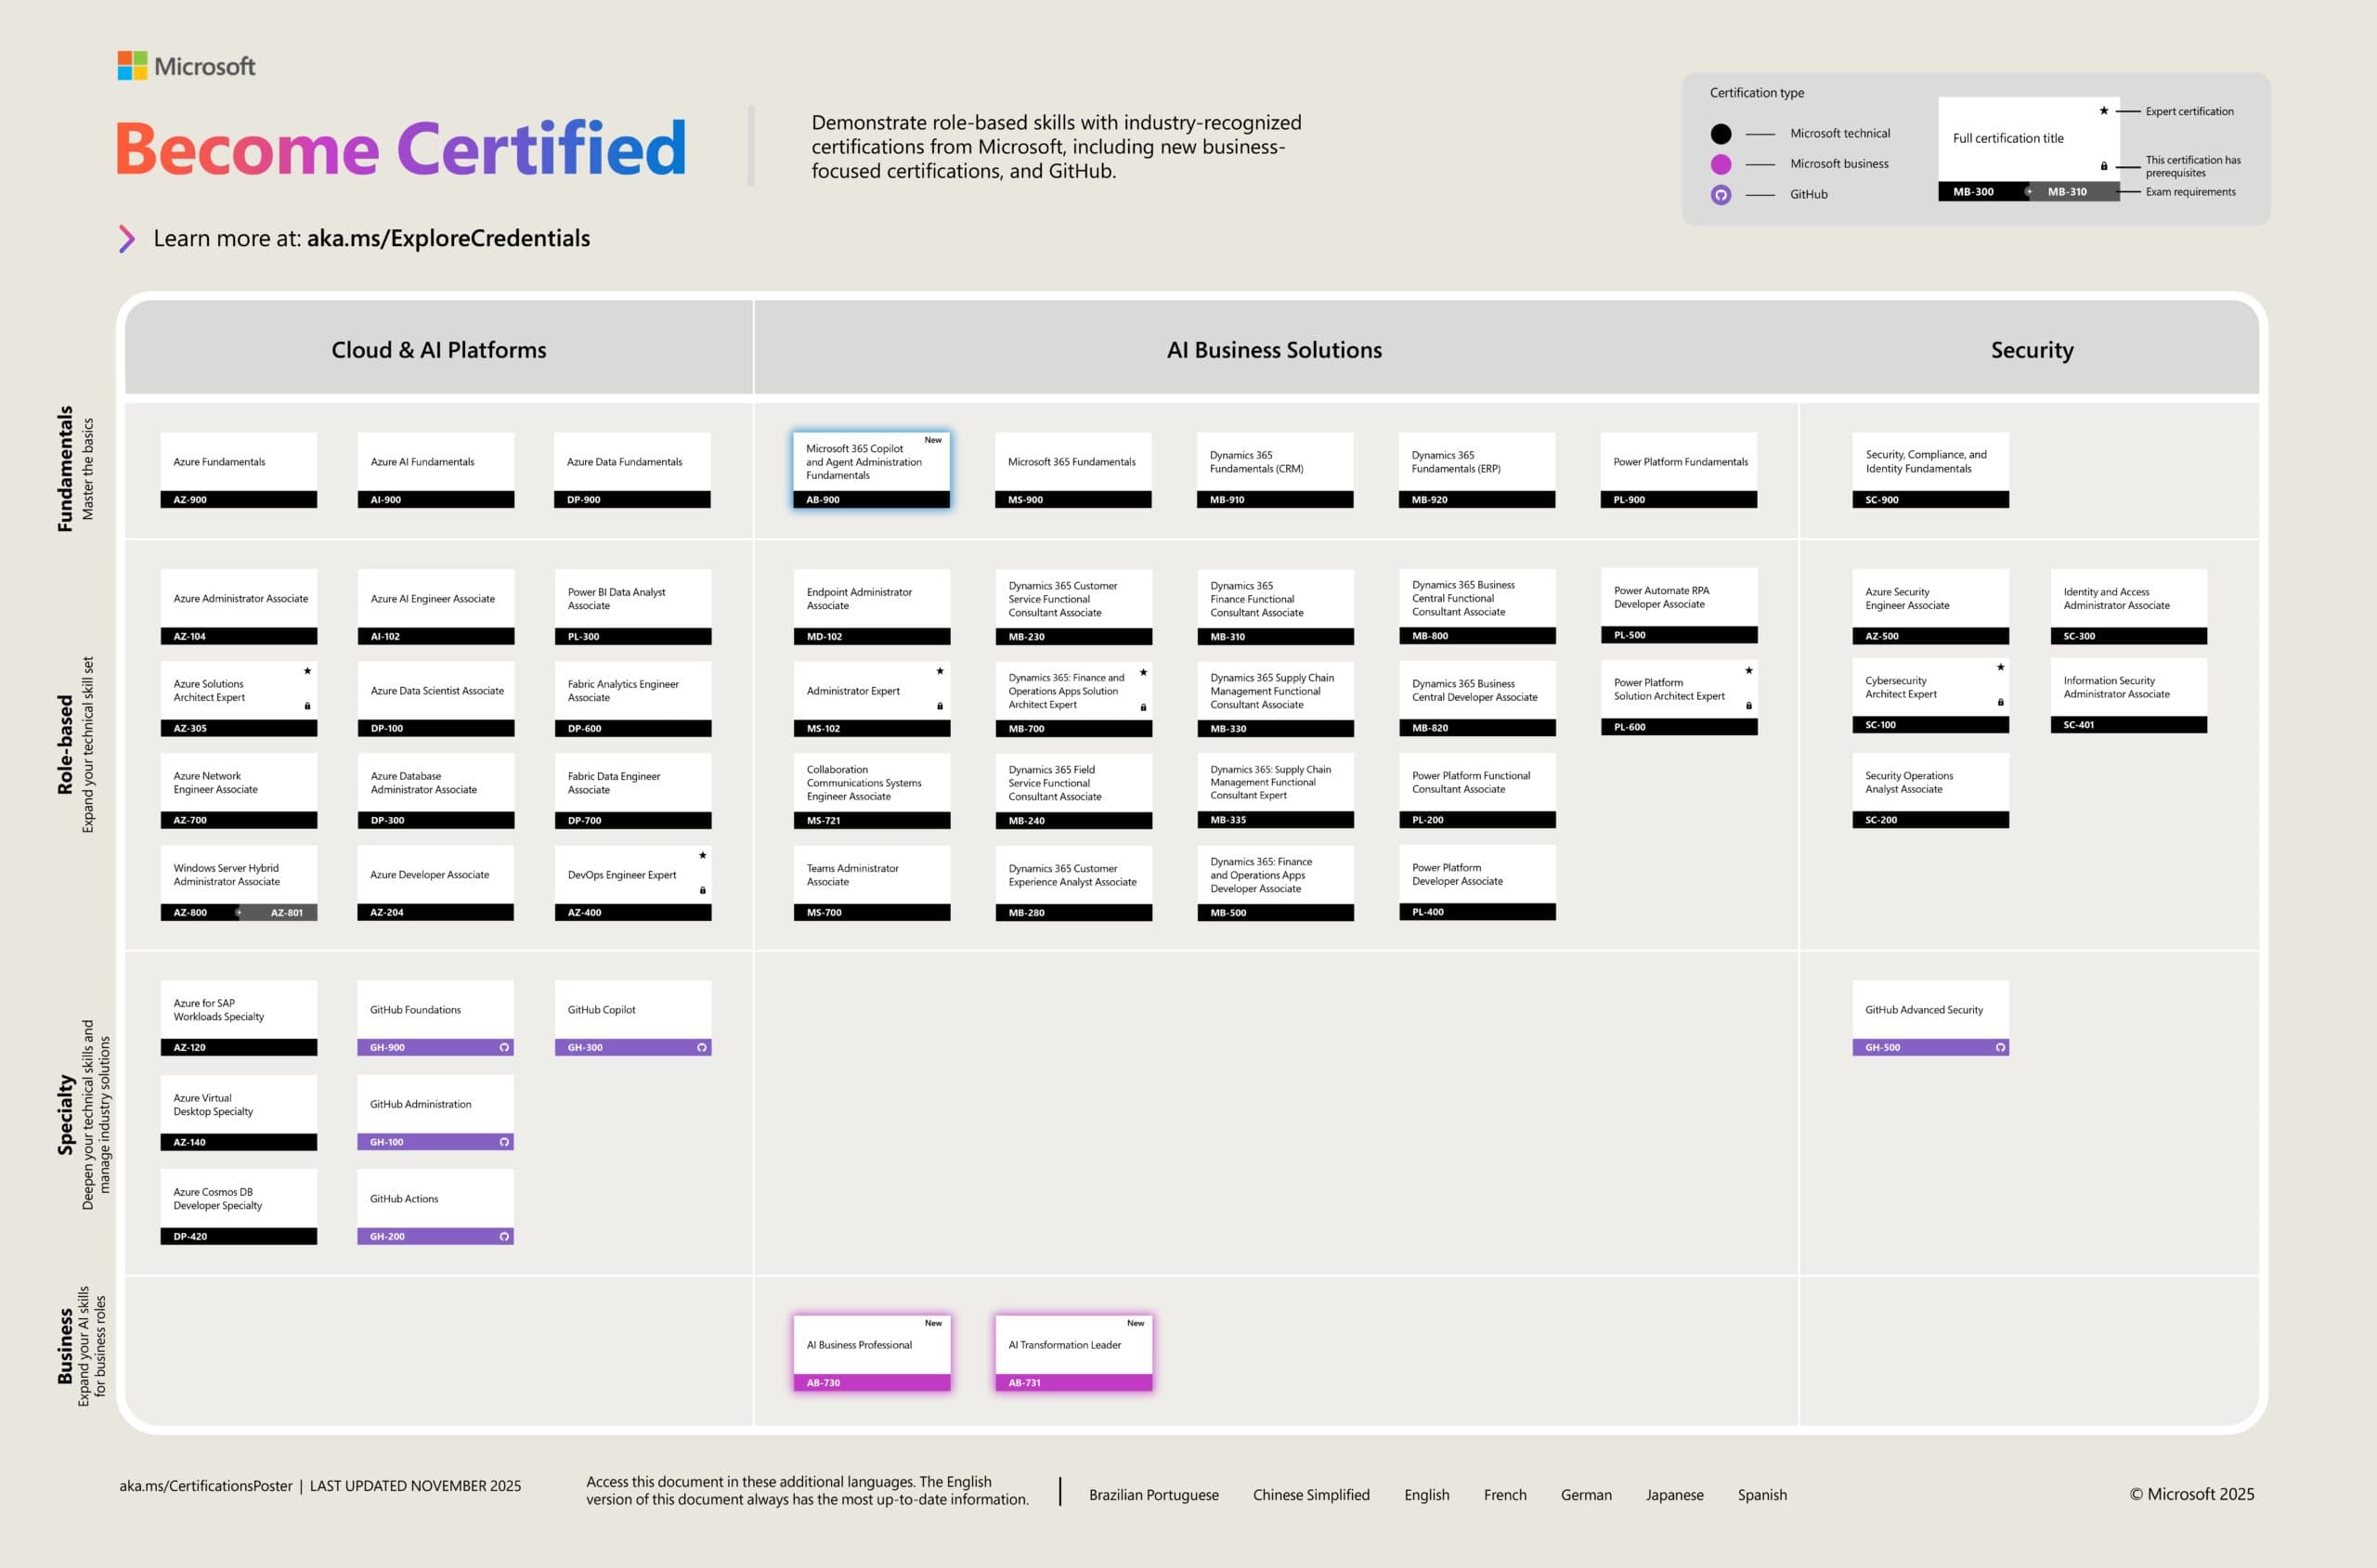Click the aka.ms/CertificationsPoster footer link
Image resolution: width=2377 pixels, height=1568 pixels.
pyautogui.click(x=206, y=1486)
